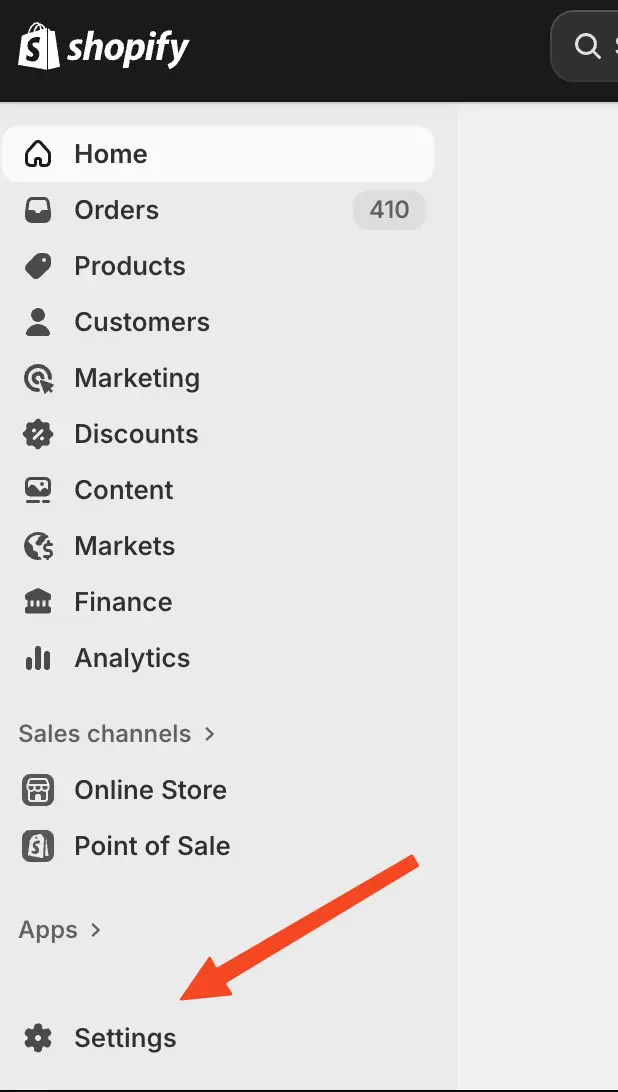Screen dimensions: 618x1092
Task: Click the Analytics bar chart icon
Action: pyautogui.click(x=38, y=658)
